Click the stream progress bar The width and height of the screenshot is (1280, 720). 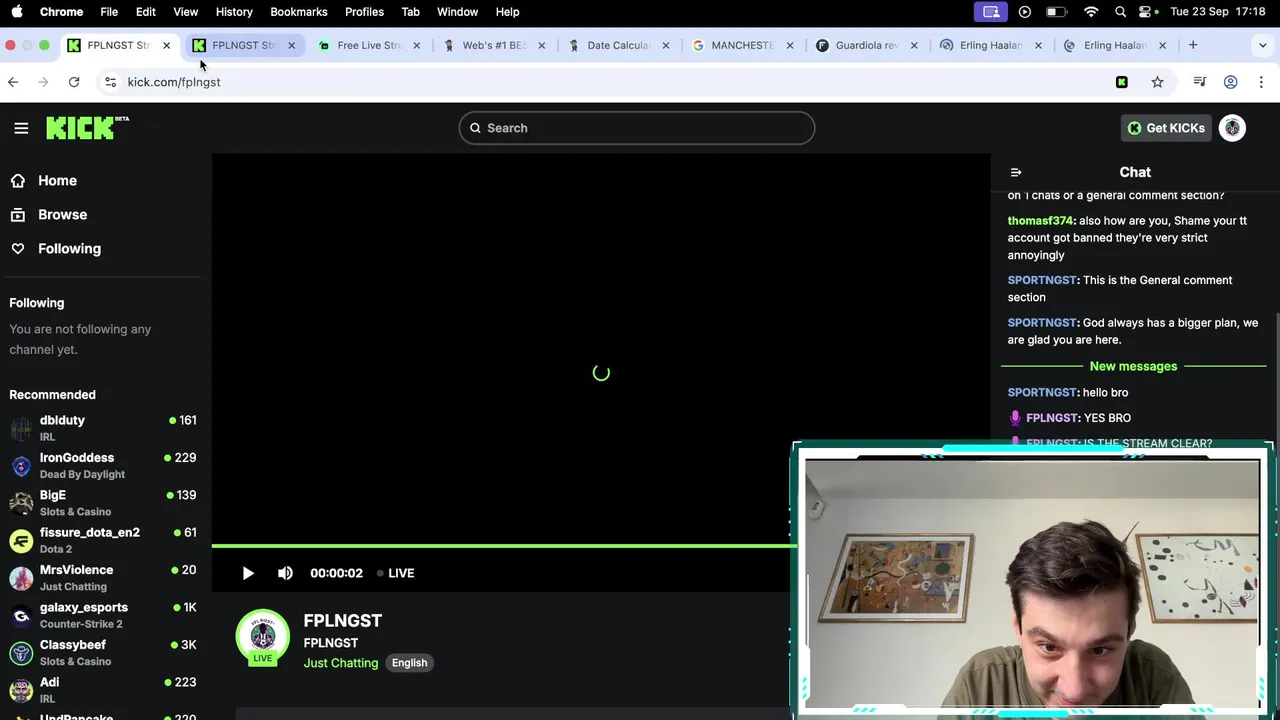click(x=504, y=546)
